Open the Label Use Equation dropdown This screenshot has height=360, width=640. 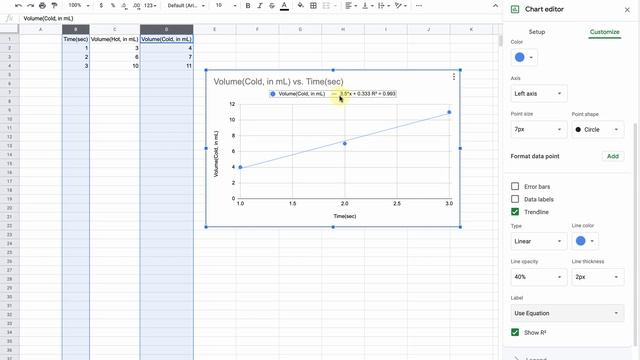[567, 313]
